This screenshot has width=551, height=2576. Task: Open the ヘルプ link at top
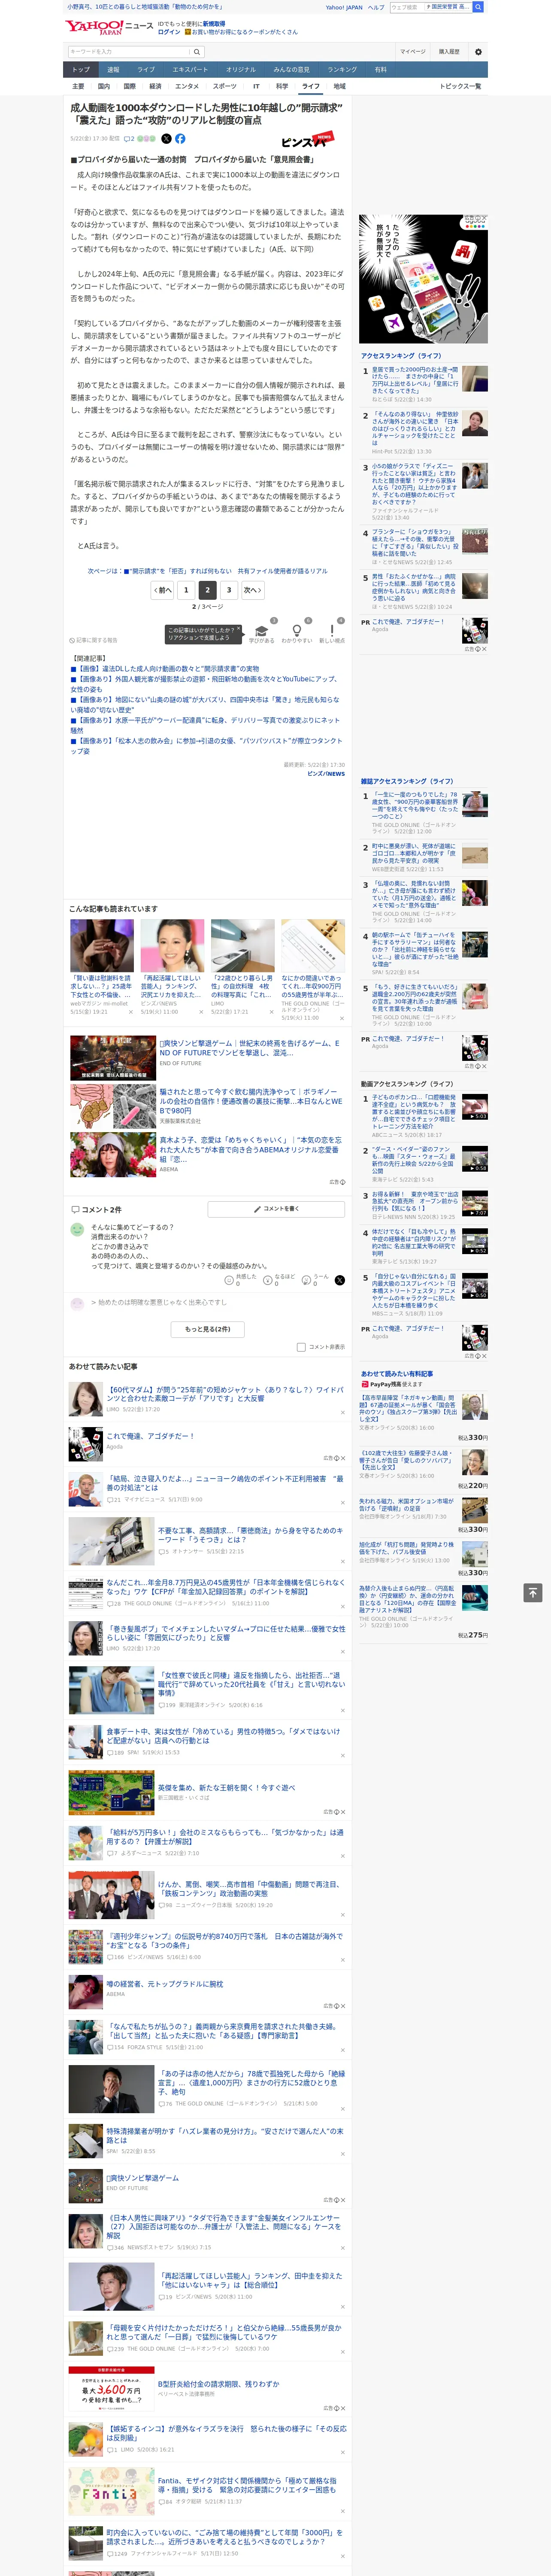[x=376, y=7]
